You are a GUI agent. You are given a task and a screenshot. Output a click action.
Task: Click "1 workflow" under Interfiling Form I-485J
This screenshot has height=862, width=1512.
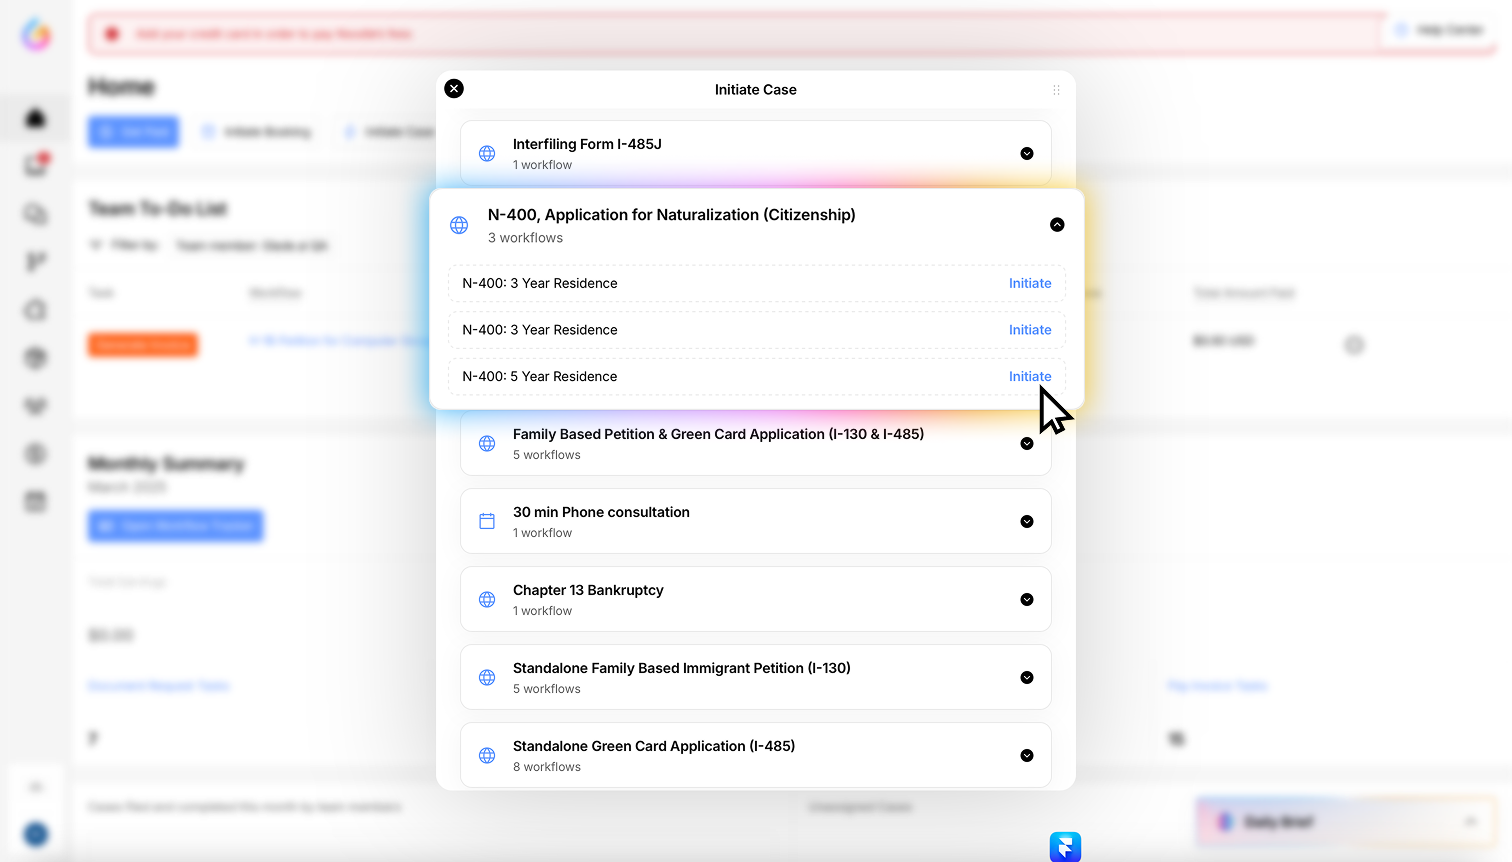(x=543, y=165)
